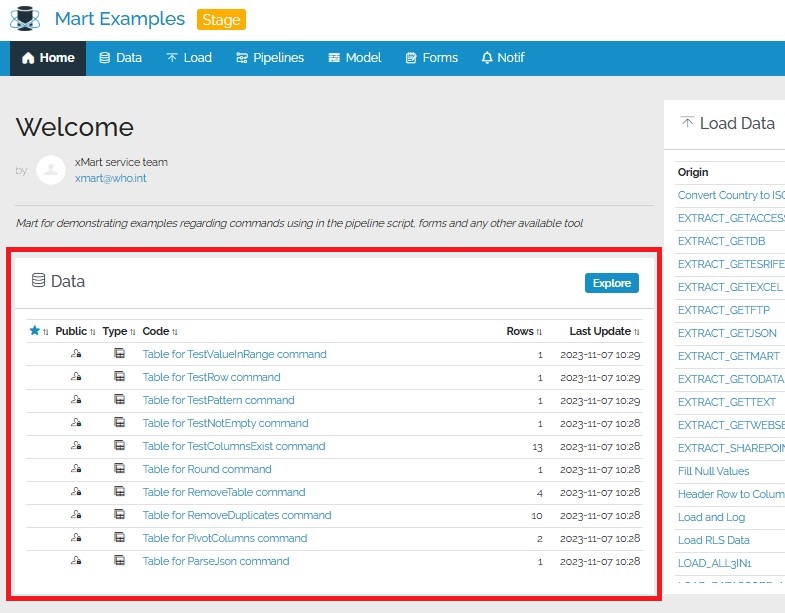
Task: Open Table for ParseJson command
Action: pos(216,561)
